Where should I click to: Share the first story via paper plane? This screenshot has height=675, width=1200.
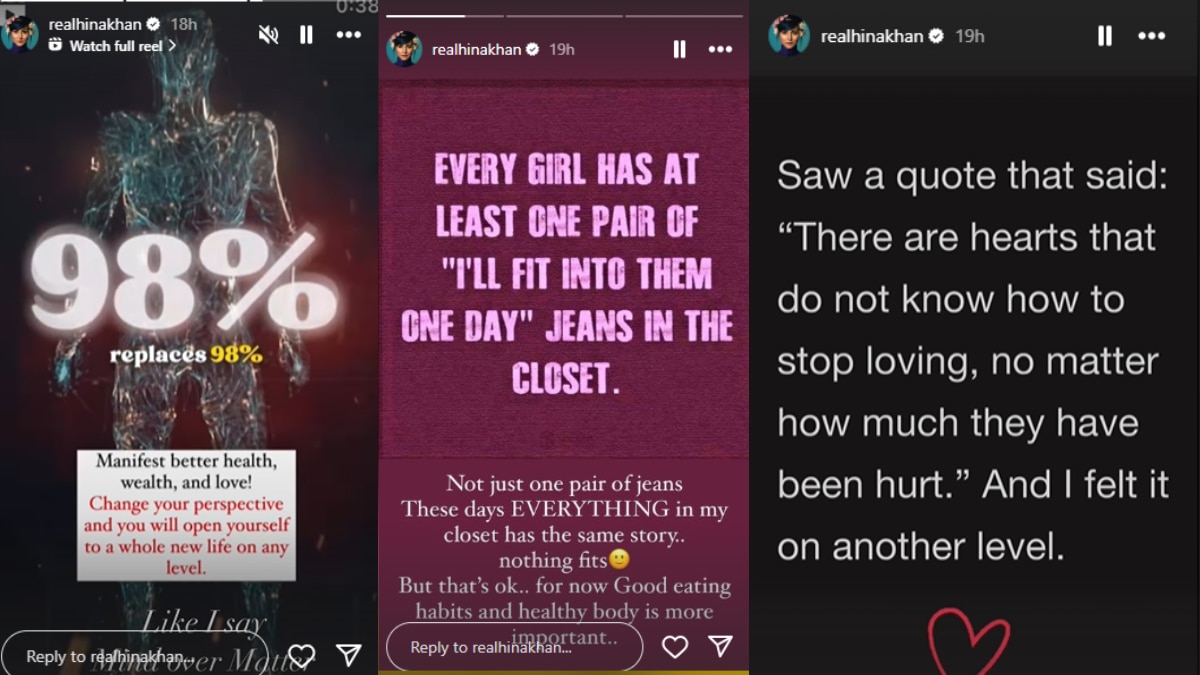tap(348, 655)
